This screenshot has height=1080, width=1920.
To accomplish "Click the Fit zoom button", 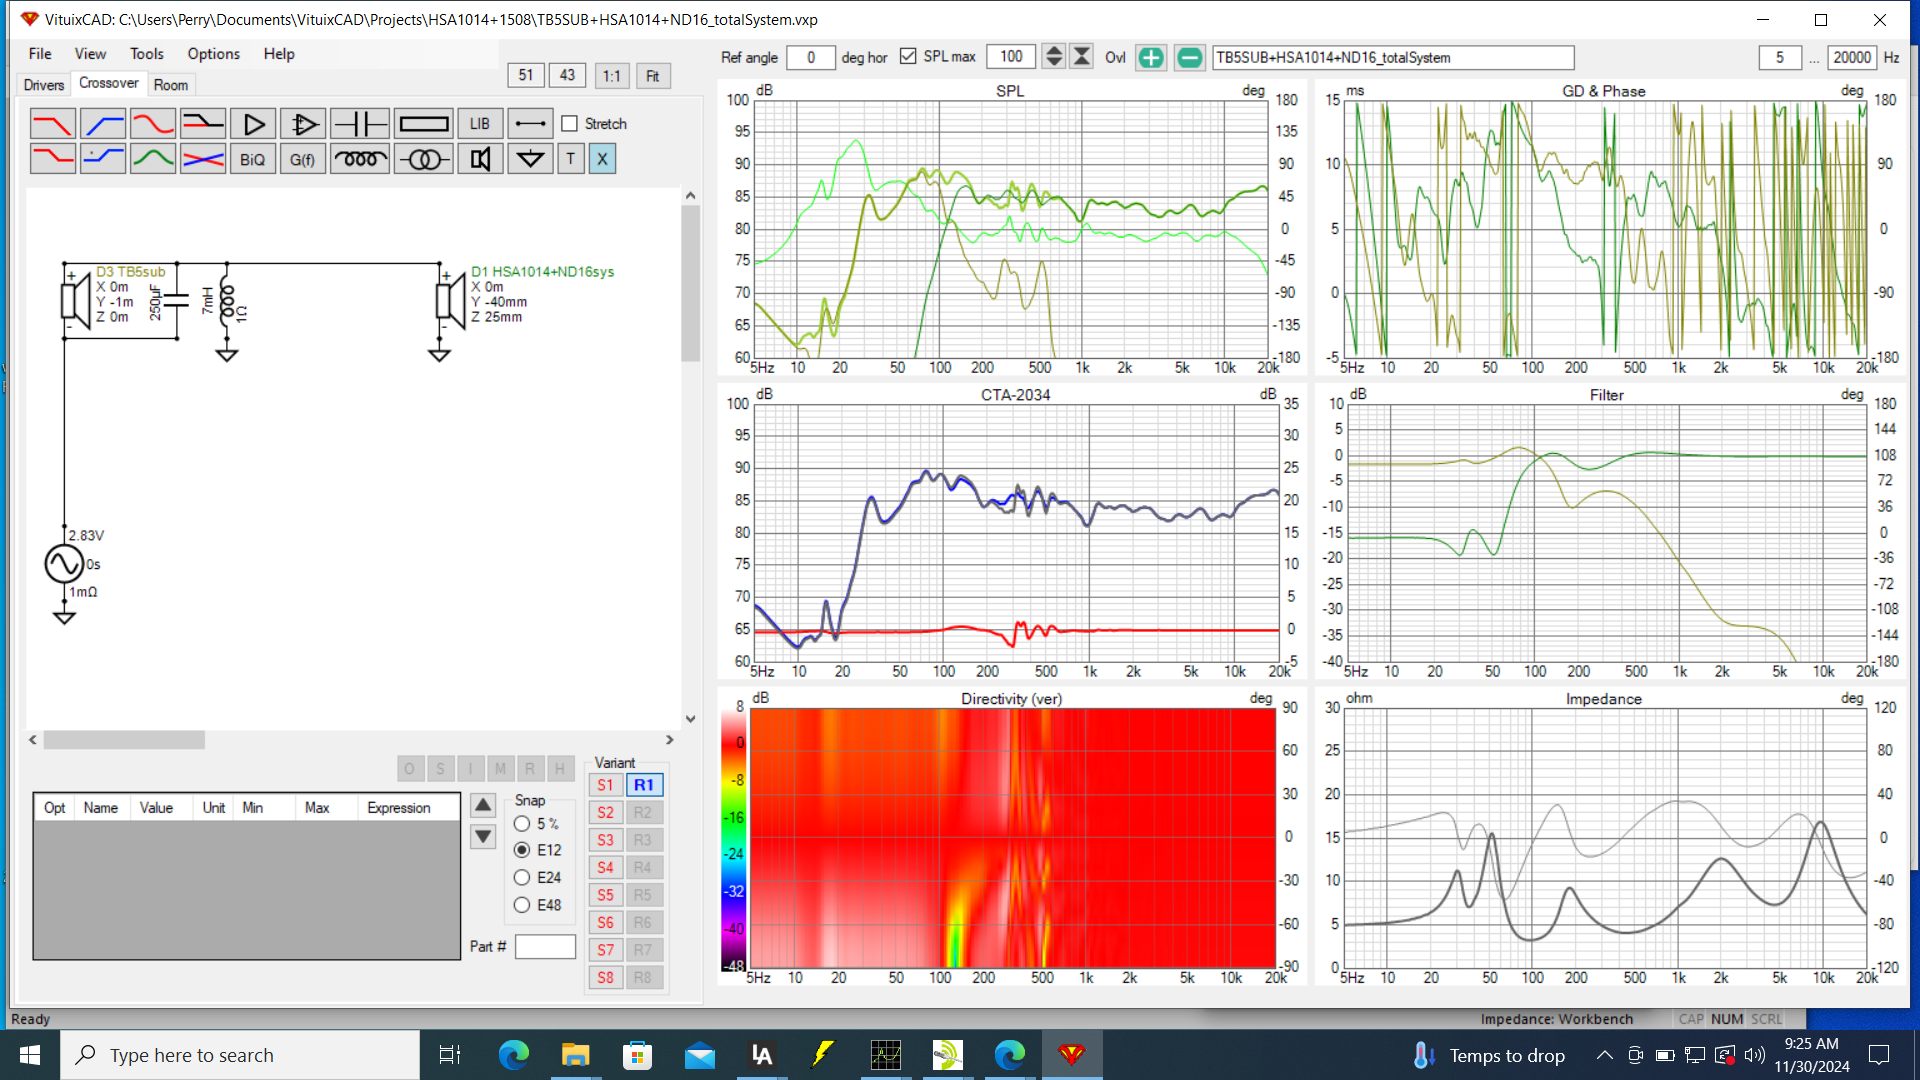I will point(653,75).
